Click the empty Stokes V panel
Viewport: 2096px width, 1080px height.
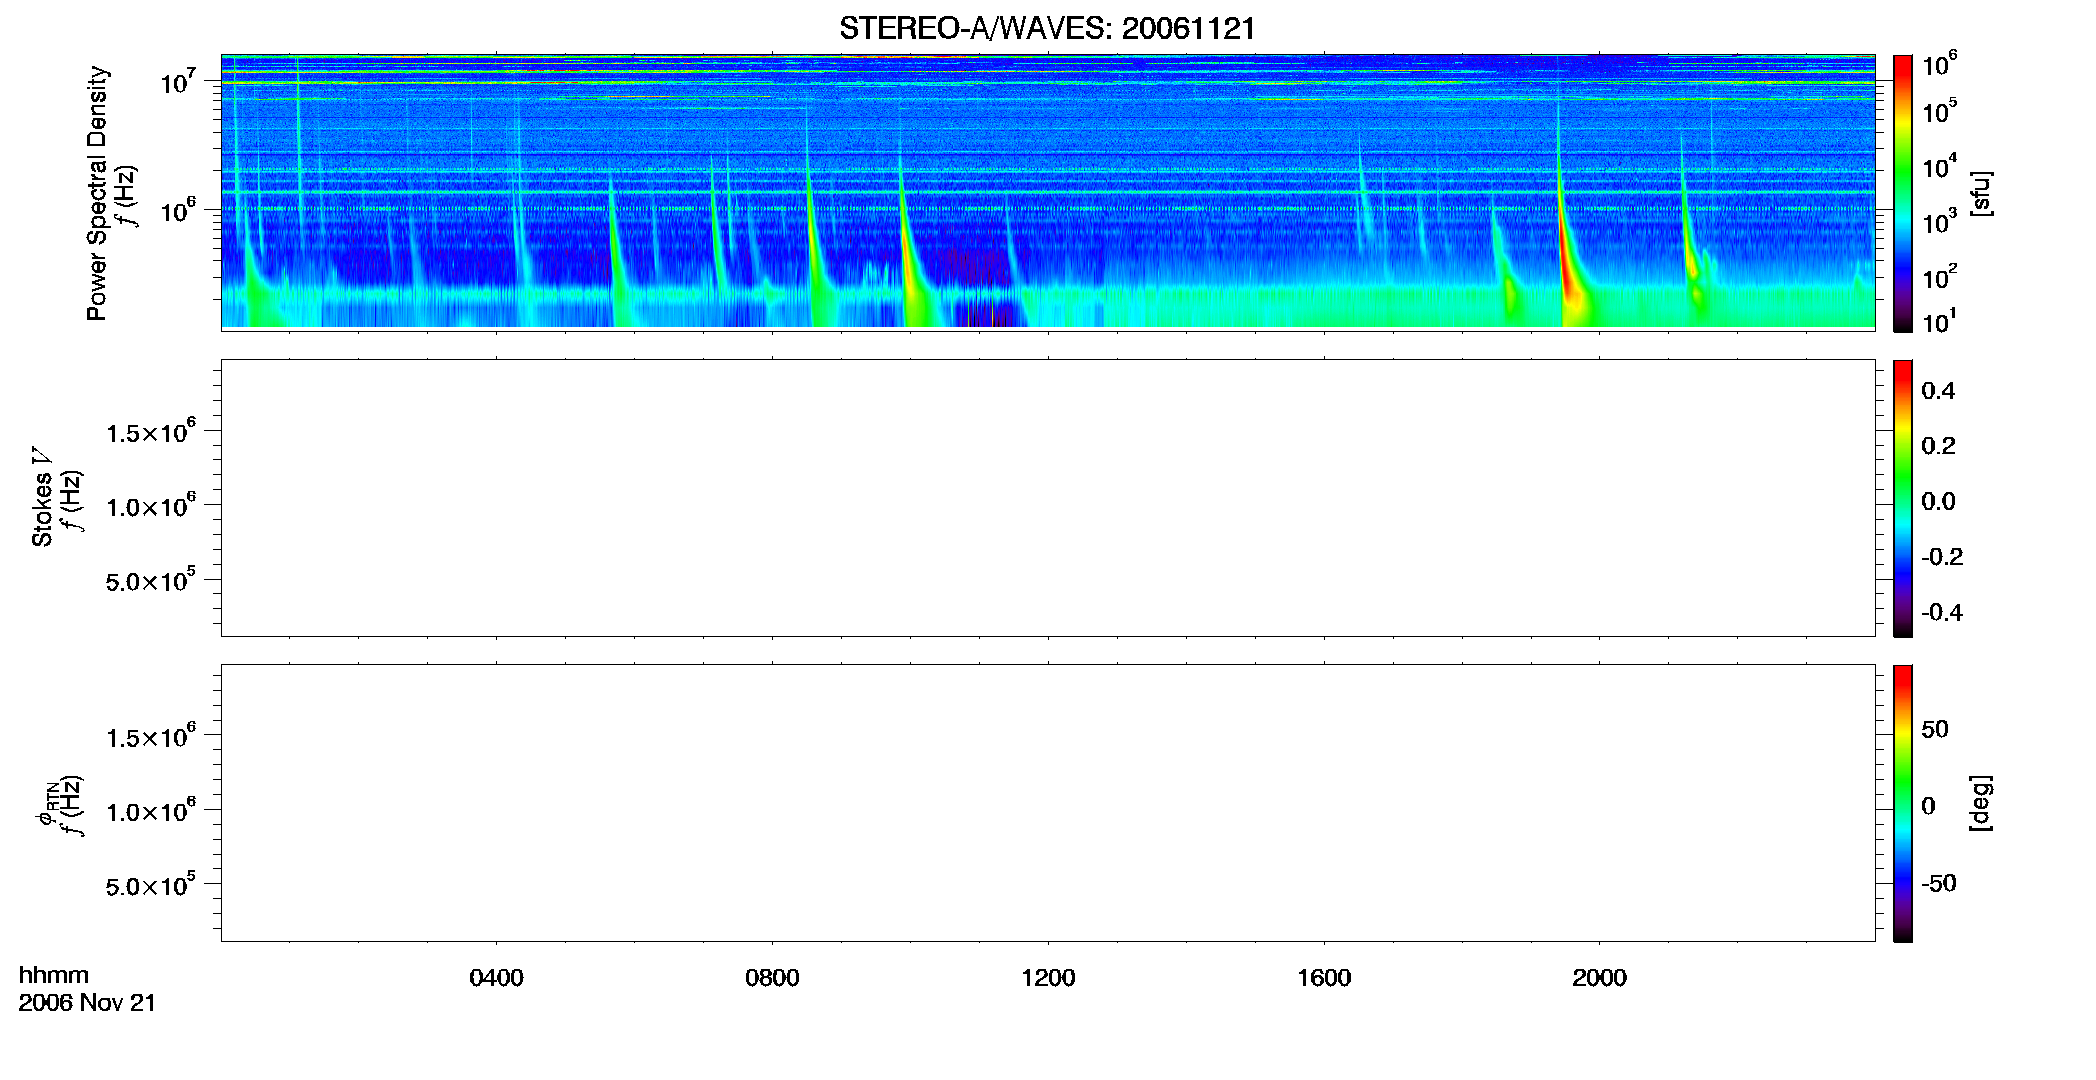click(1048, 498)
